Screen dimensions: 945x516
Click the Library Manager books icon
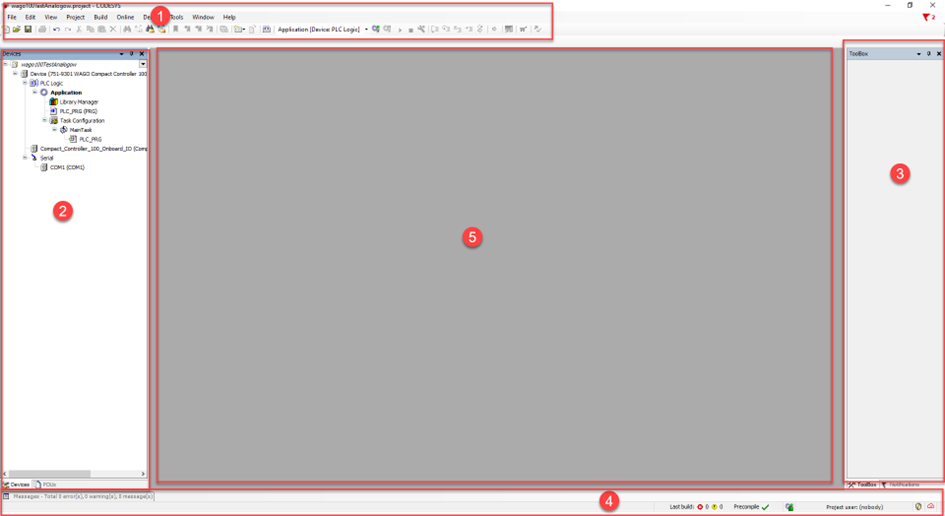coord(54,102)
